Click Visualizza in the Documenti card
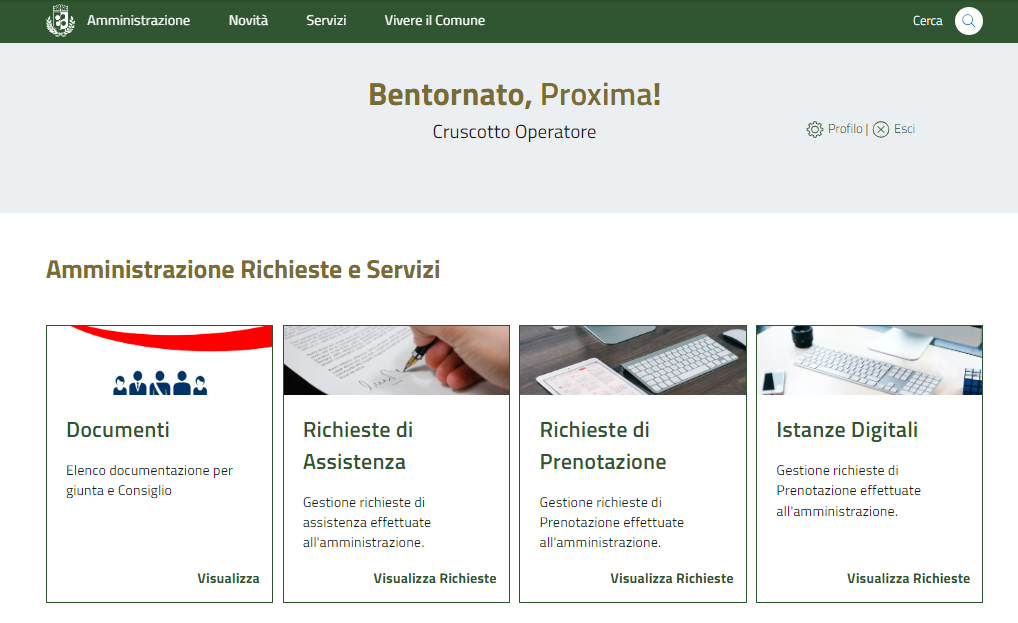This screenshot has width=1018, height=623. pyautogui.click(x=228, y=578)
